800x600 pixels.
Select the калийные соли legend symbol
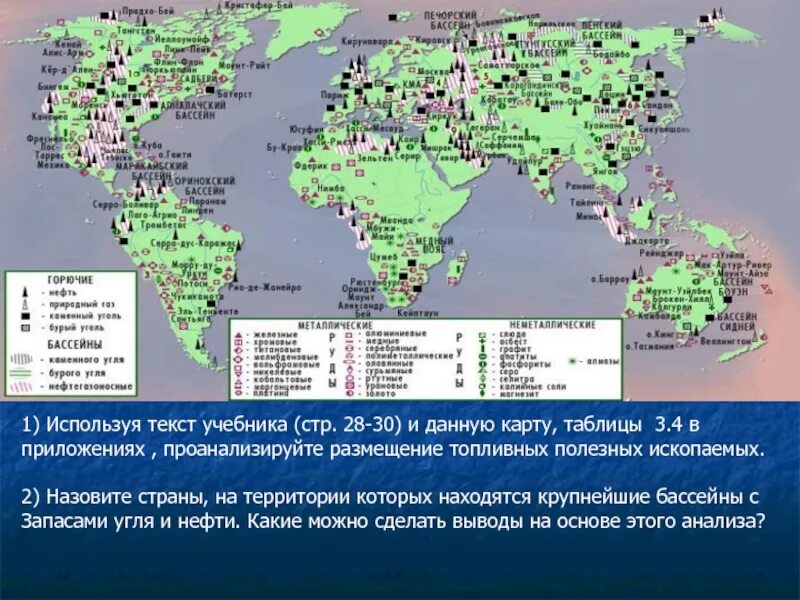(x=483, y=386)
